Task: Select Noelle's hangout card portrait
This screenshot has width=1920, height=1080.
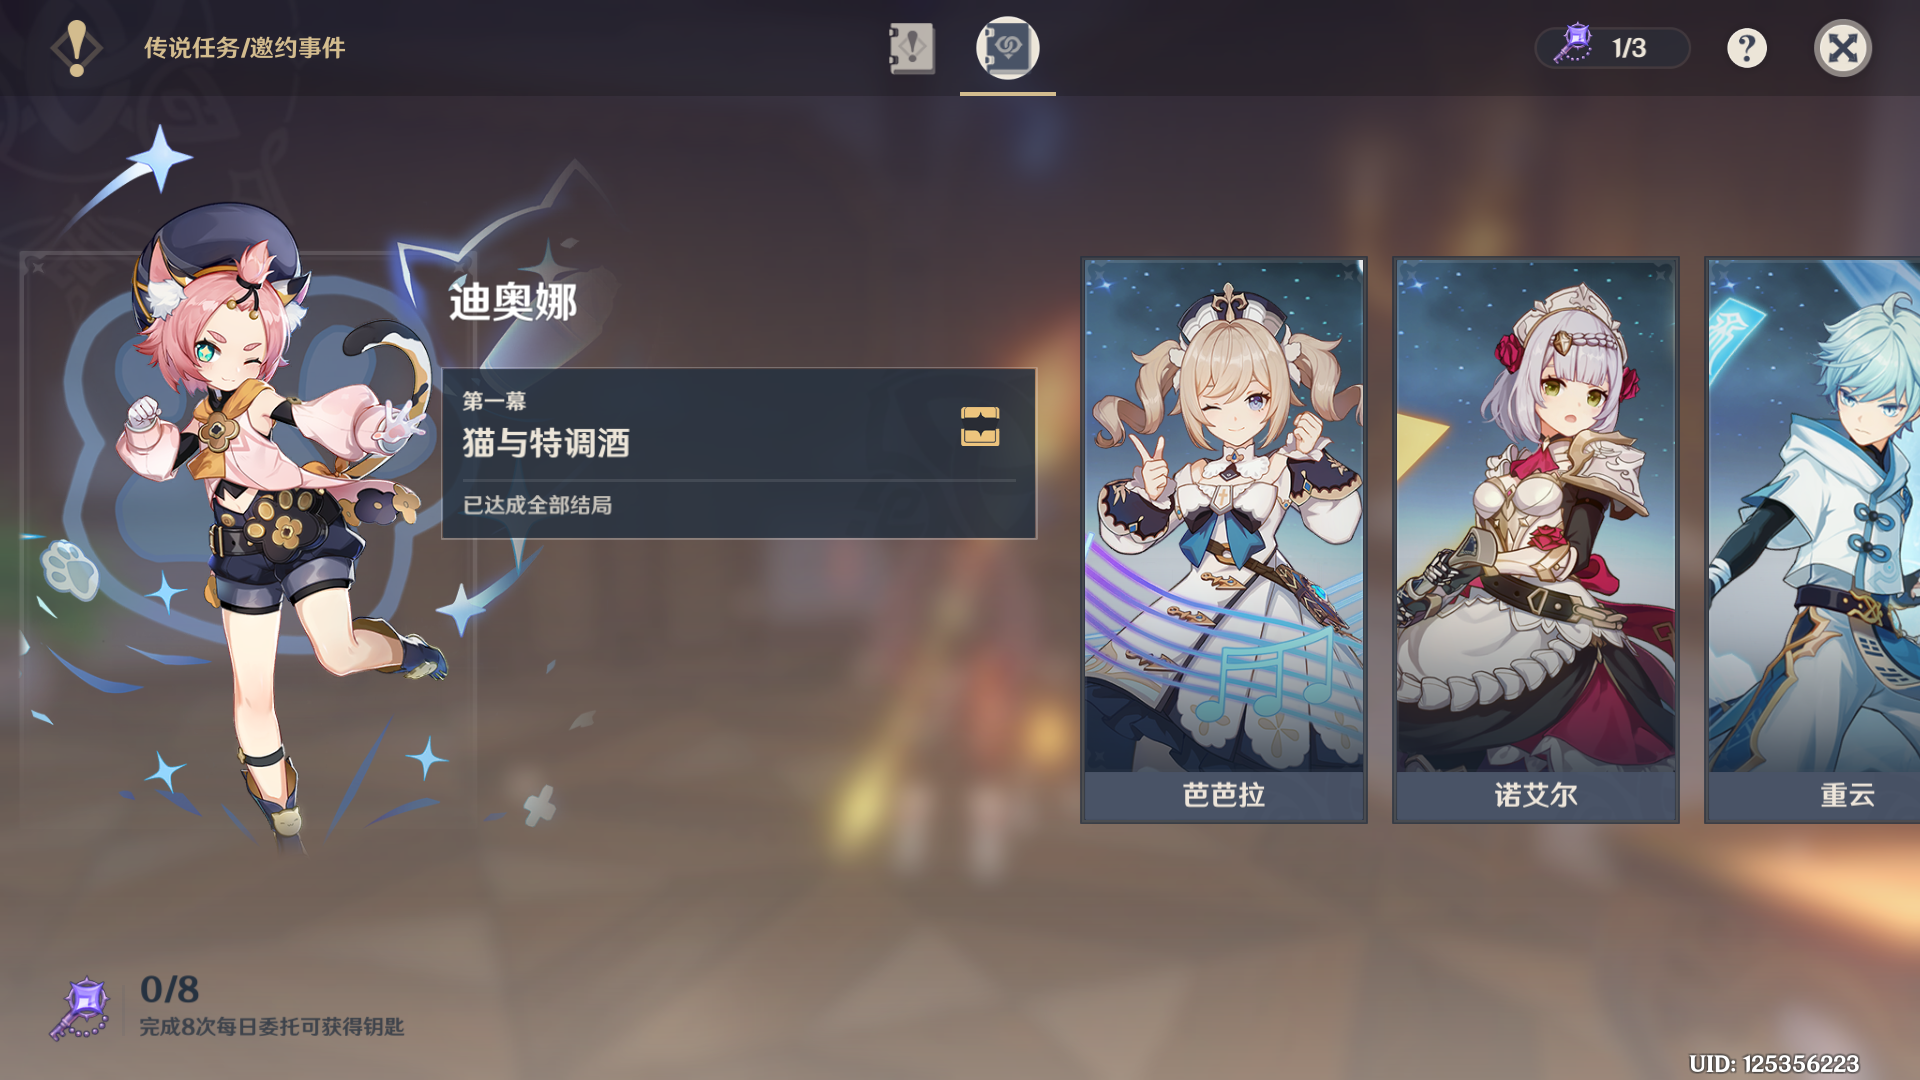Action: (1536, 515)
